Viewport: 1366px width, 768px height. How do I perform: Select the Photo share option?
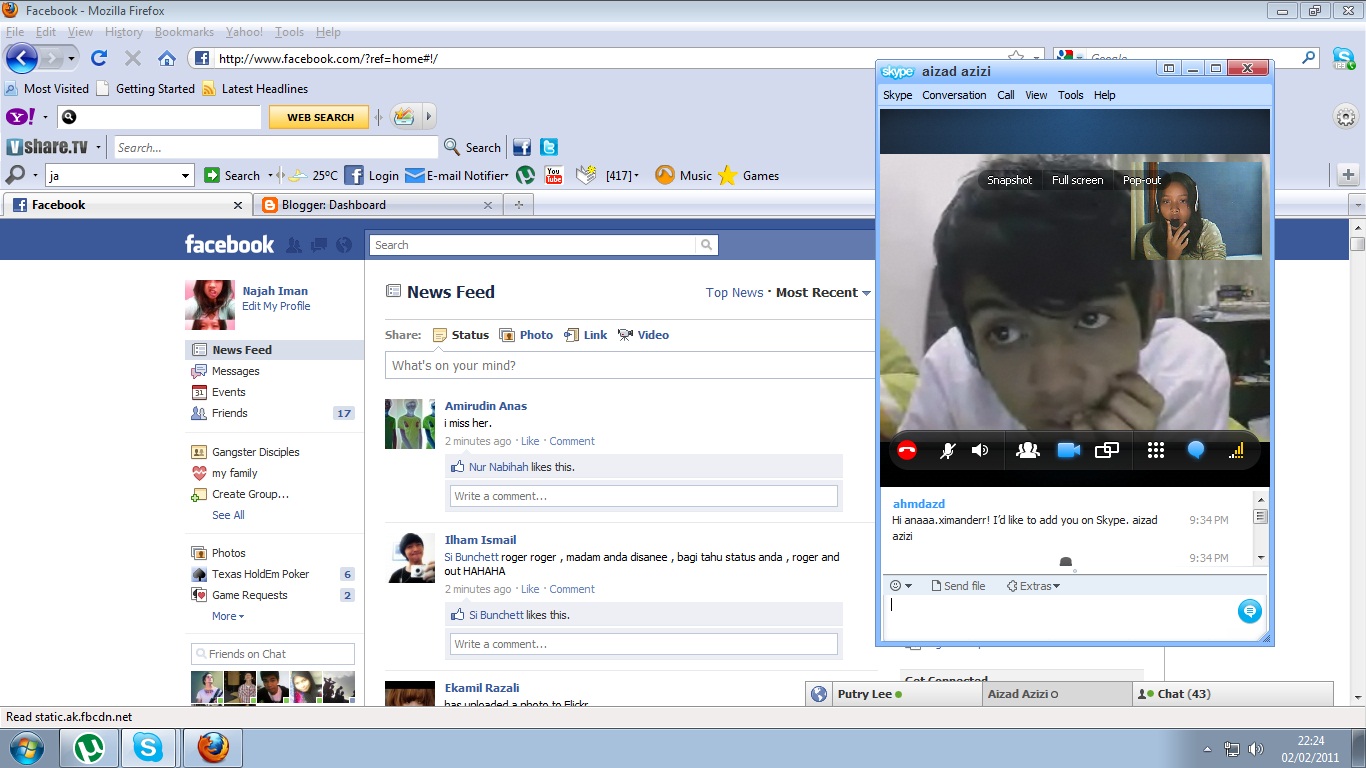pyautogui.click(x=526, y=335)
